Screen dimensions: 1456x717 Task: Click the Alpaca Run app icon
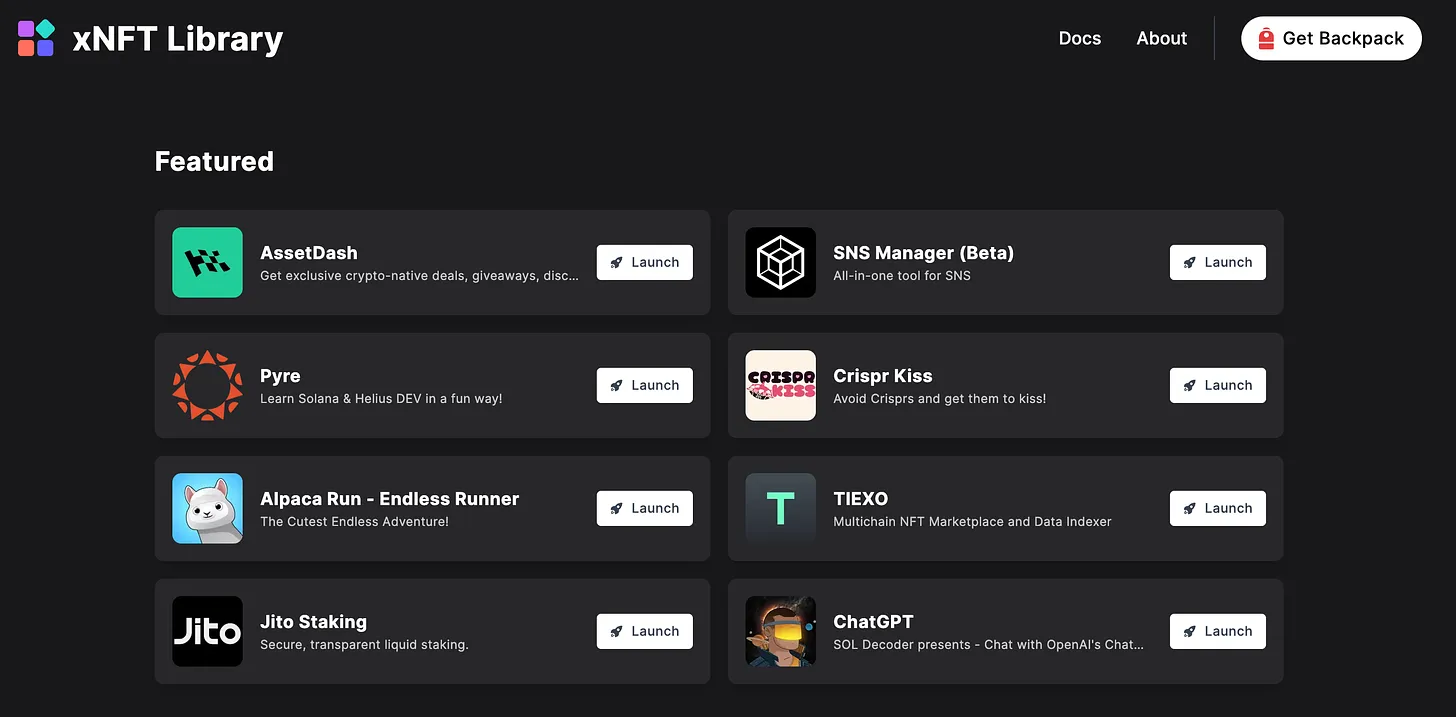207,508
